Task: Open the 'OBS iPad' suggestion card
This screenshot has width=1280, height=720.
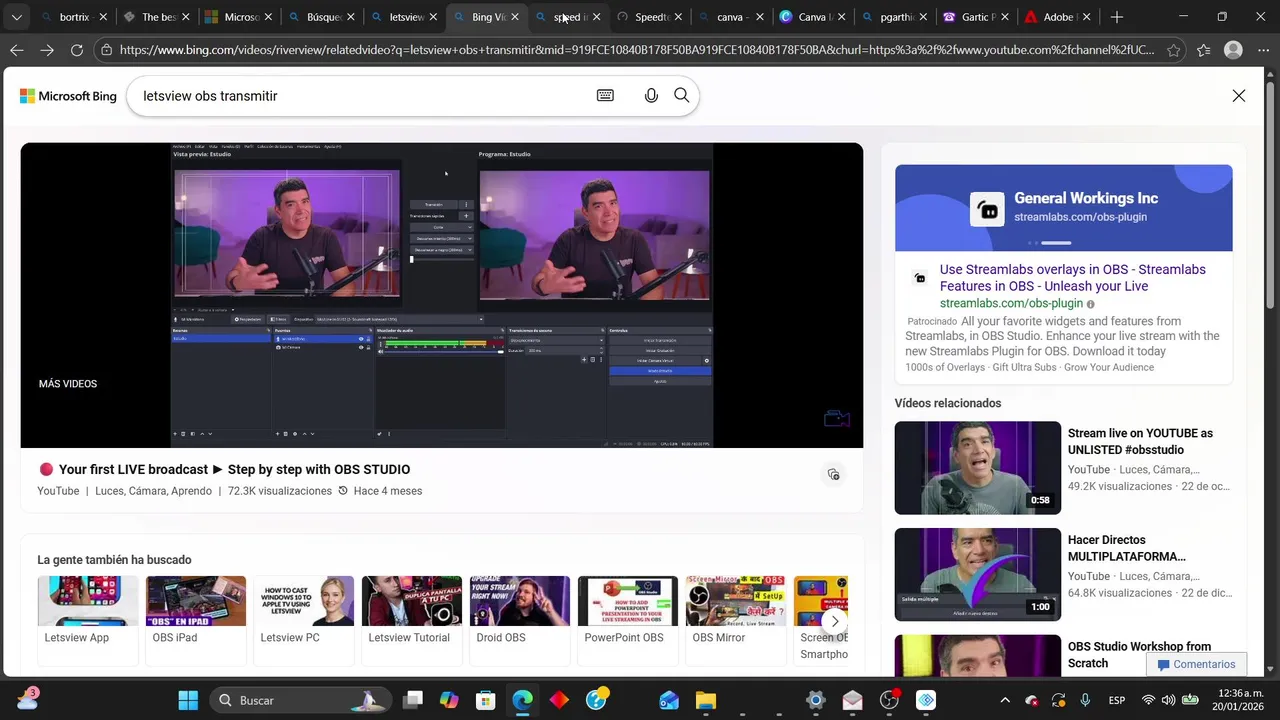Action: (x=196, y=620)
